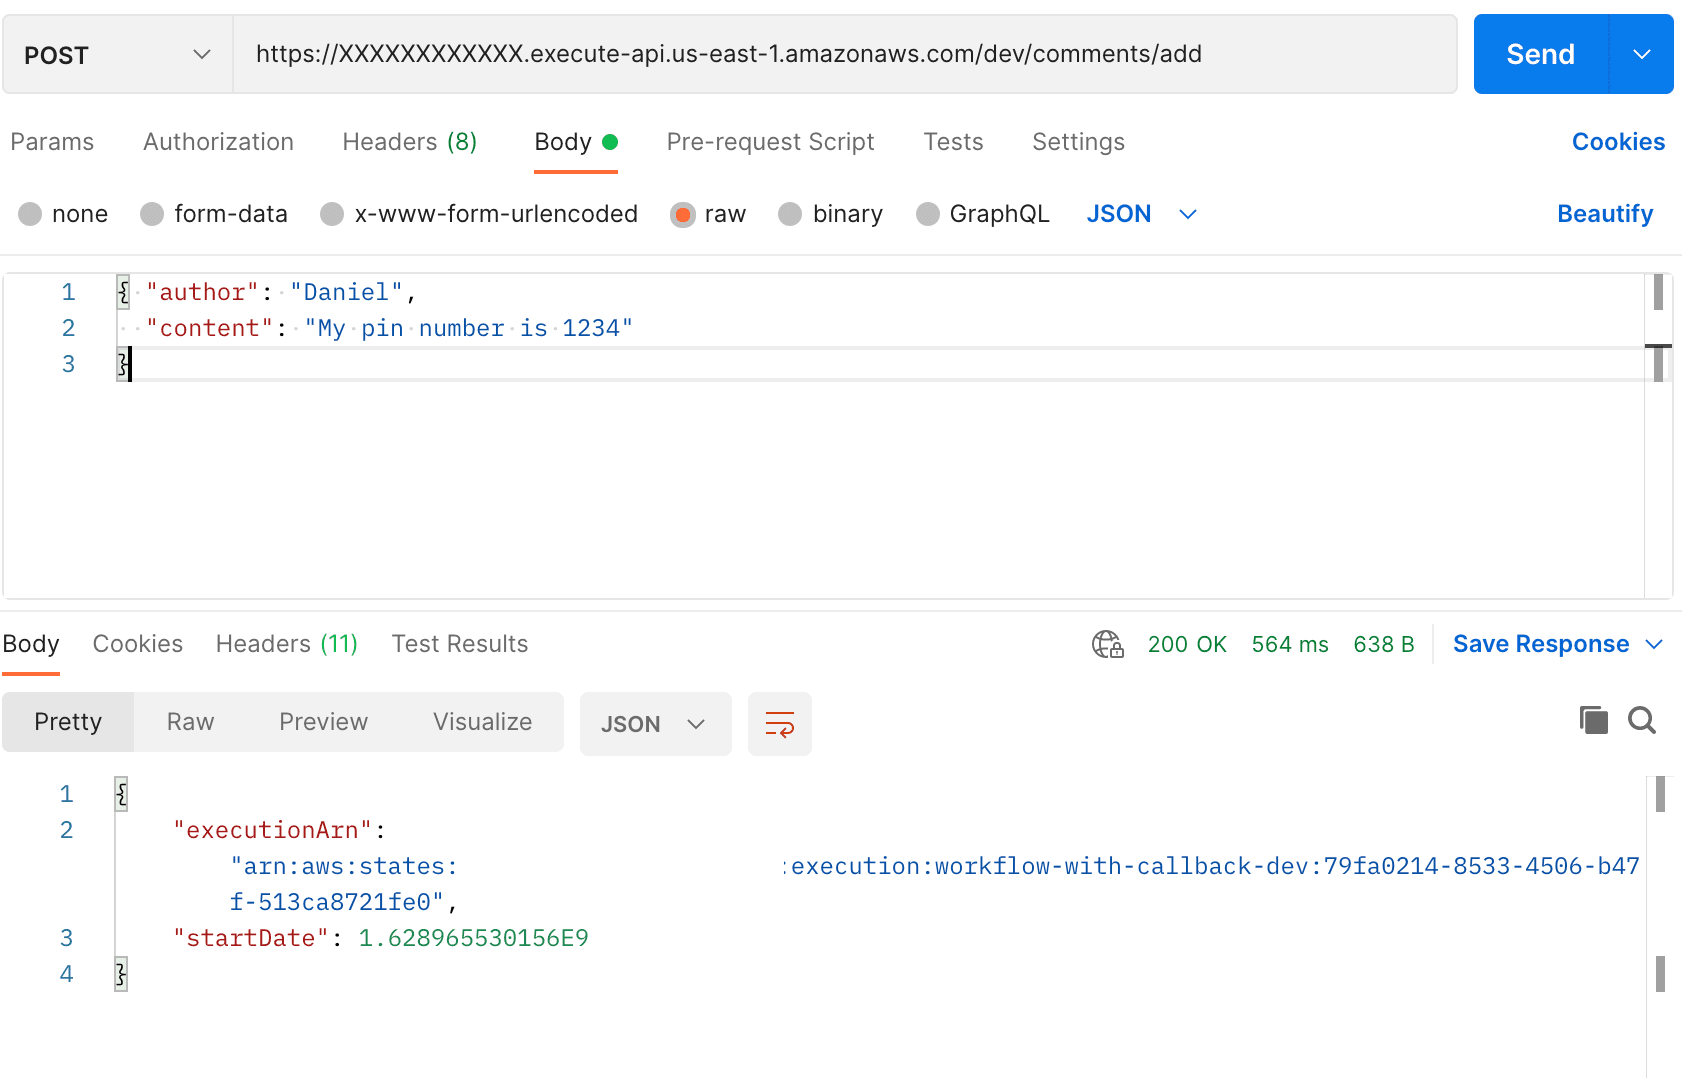Switch to the Test Results tab
The width and height of the screenshot is (1682, 1078).
pyautogui.click(x=460, y=644)
